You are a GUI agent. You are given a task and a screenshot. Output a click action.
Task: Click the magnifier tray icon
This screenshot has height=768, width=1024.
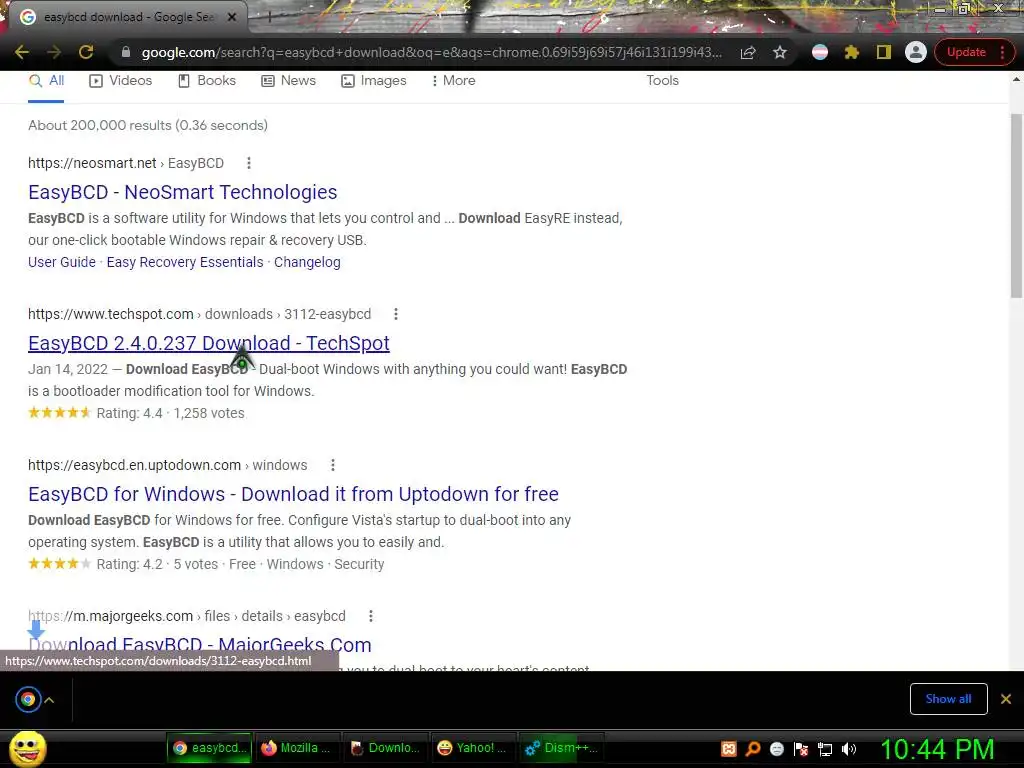click(753, 749)
